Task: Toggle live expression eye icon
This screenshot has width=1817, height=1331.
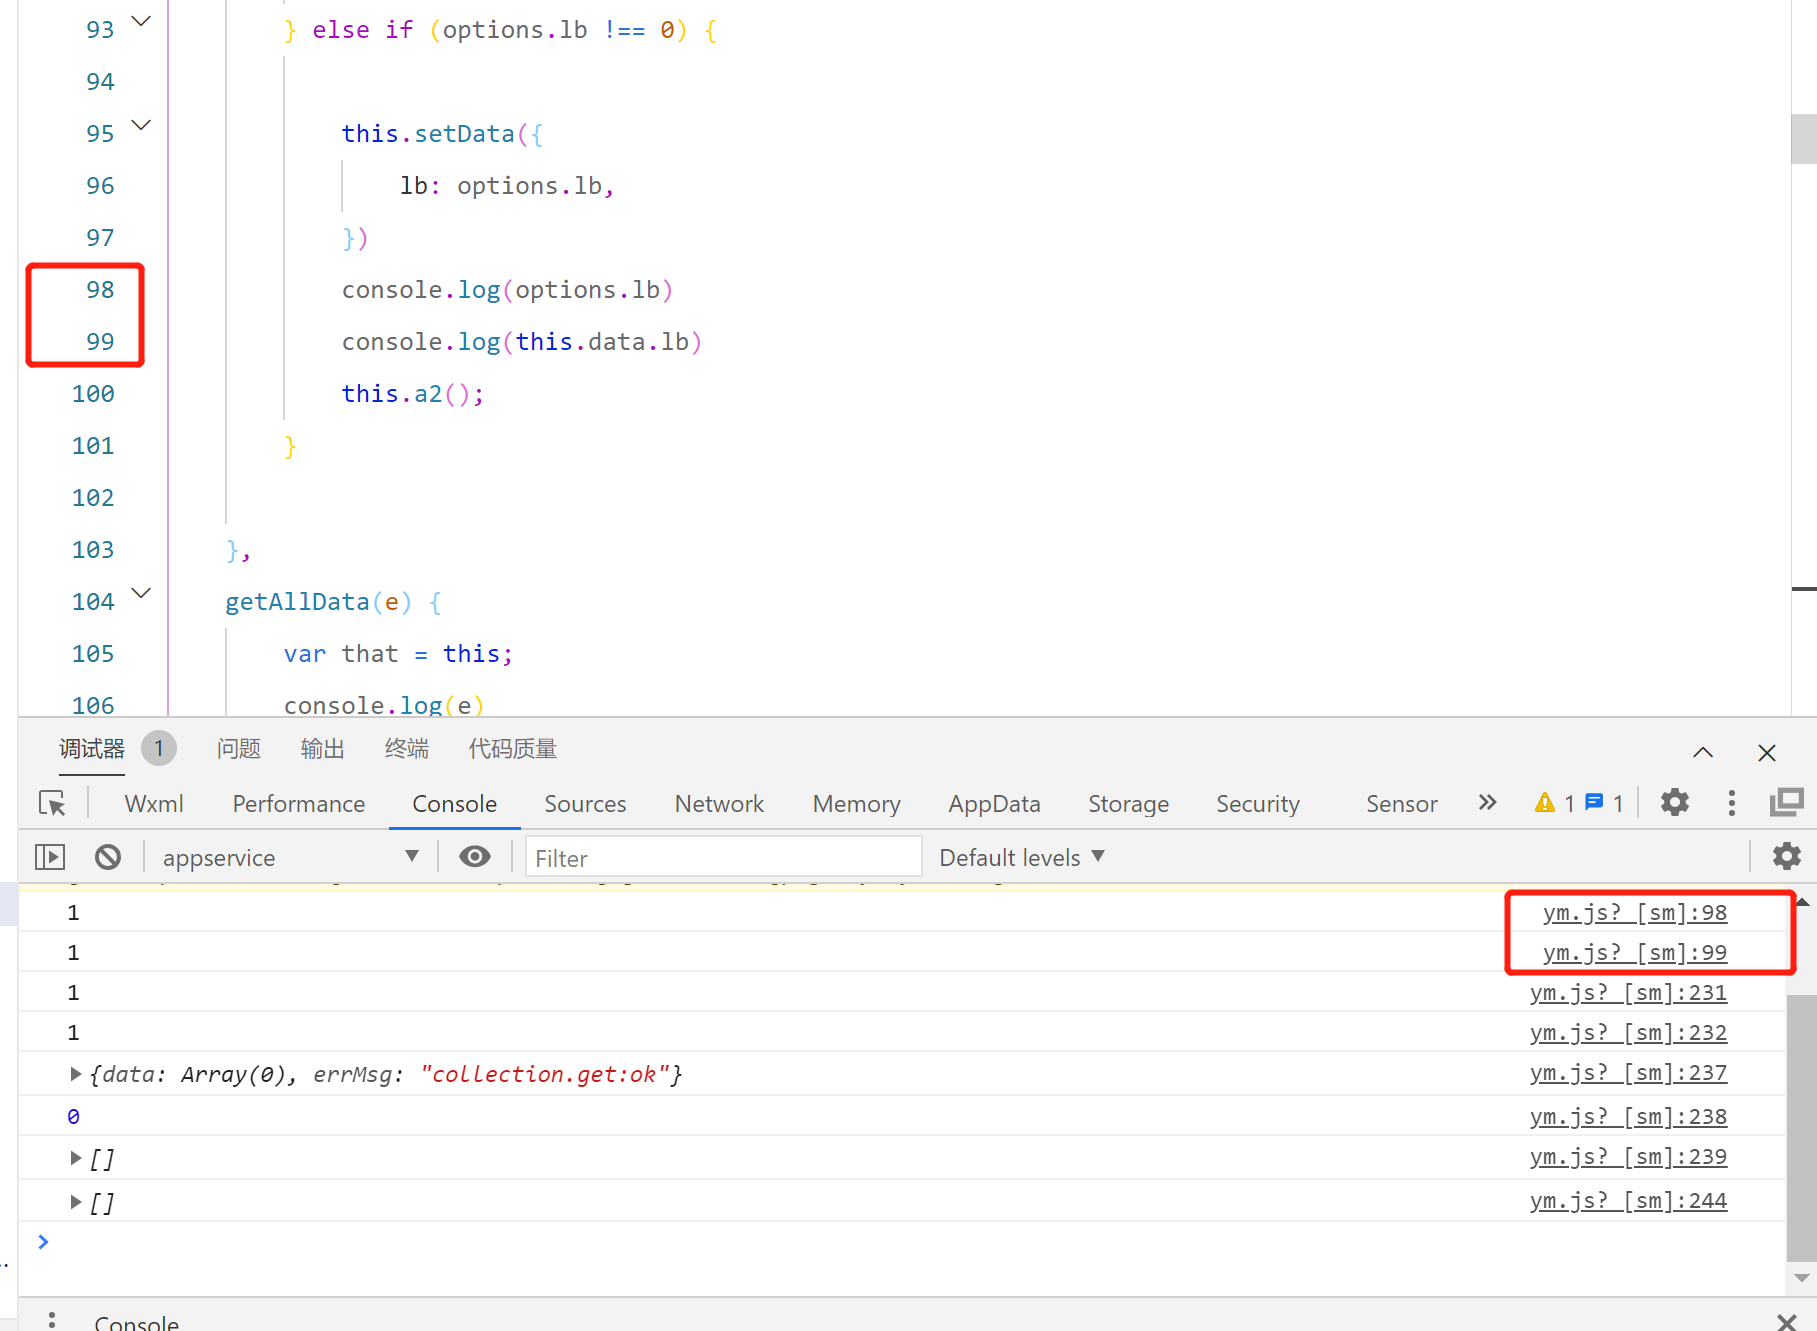Action: [x=475, y=857]
